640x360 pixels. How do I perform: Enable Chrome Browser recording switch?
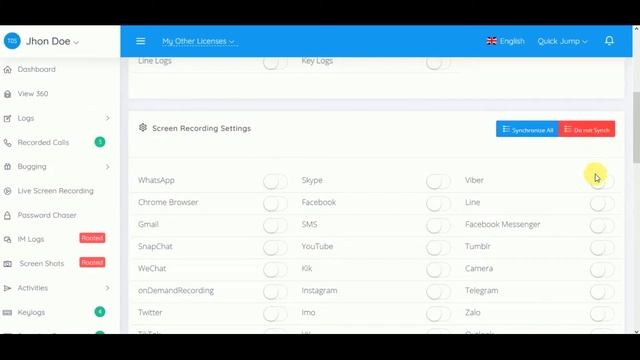(275, 203)
